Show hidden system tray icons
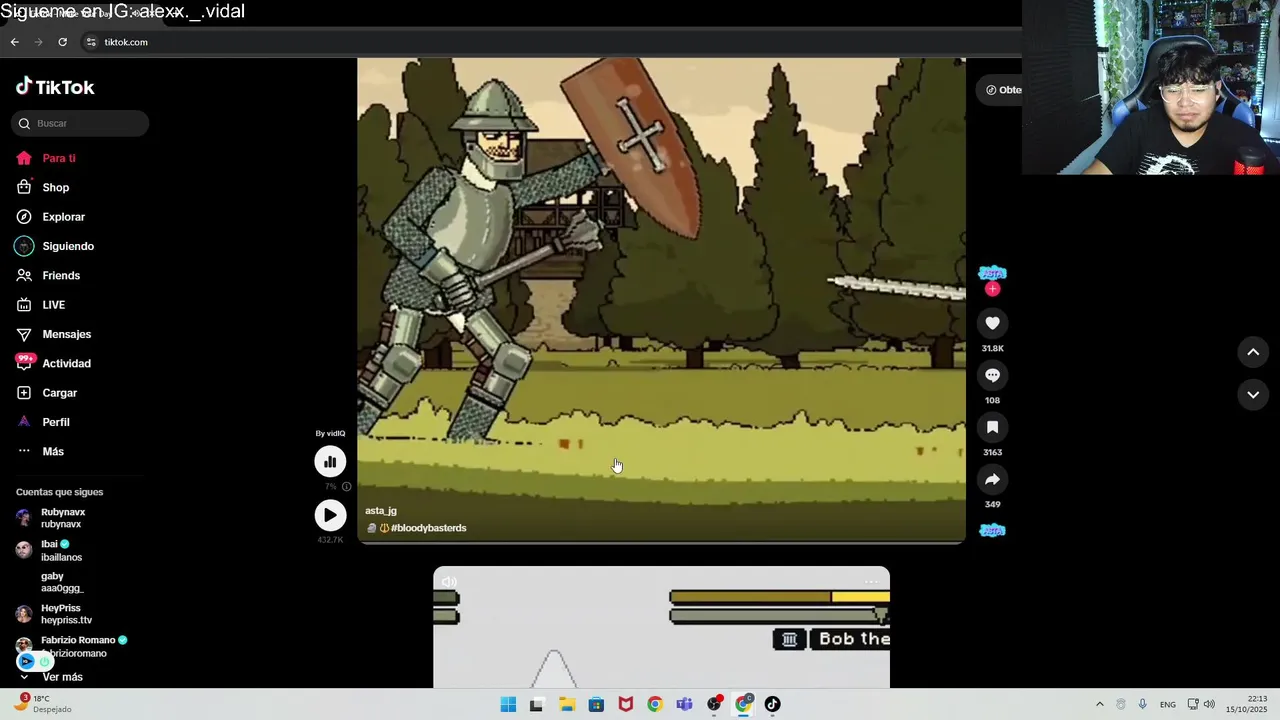 pyautogui.click(x=1100, y=704)
